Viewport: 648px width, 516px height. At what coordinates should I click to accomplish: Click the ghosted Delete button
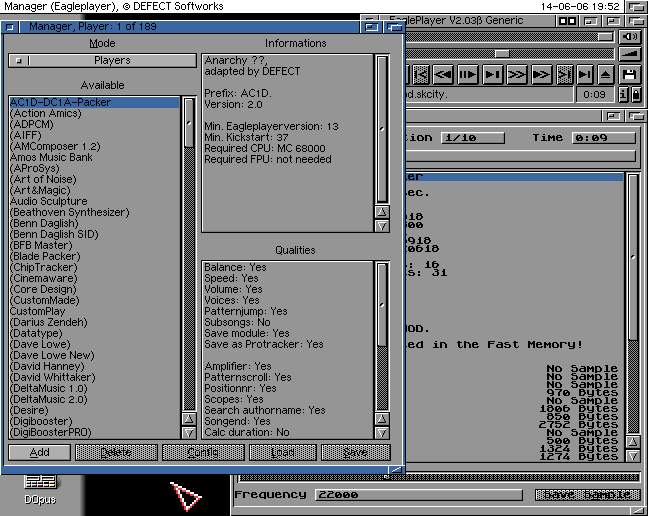pyautogui.click(x=117, y=452)
